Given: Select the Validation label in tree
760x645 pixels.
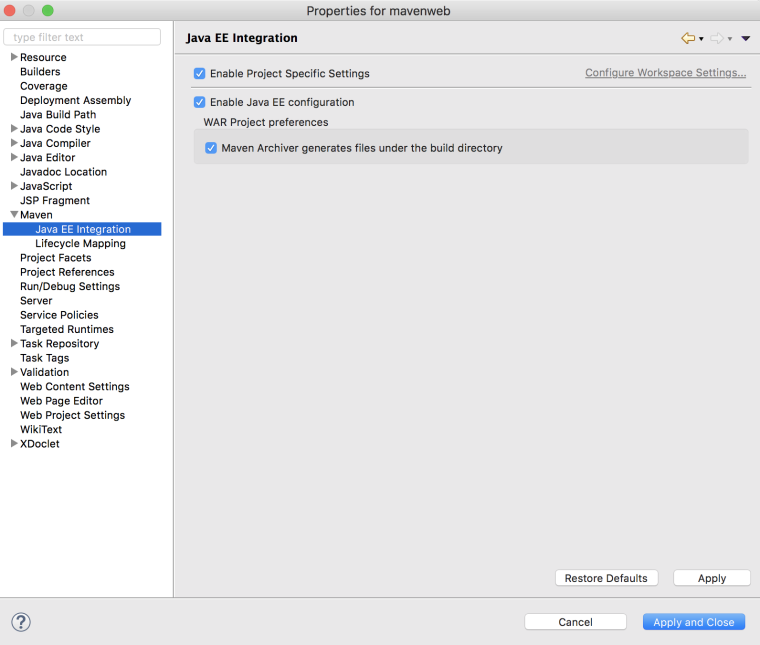Looking at the screenshot, I should 45,373.
